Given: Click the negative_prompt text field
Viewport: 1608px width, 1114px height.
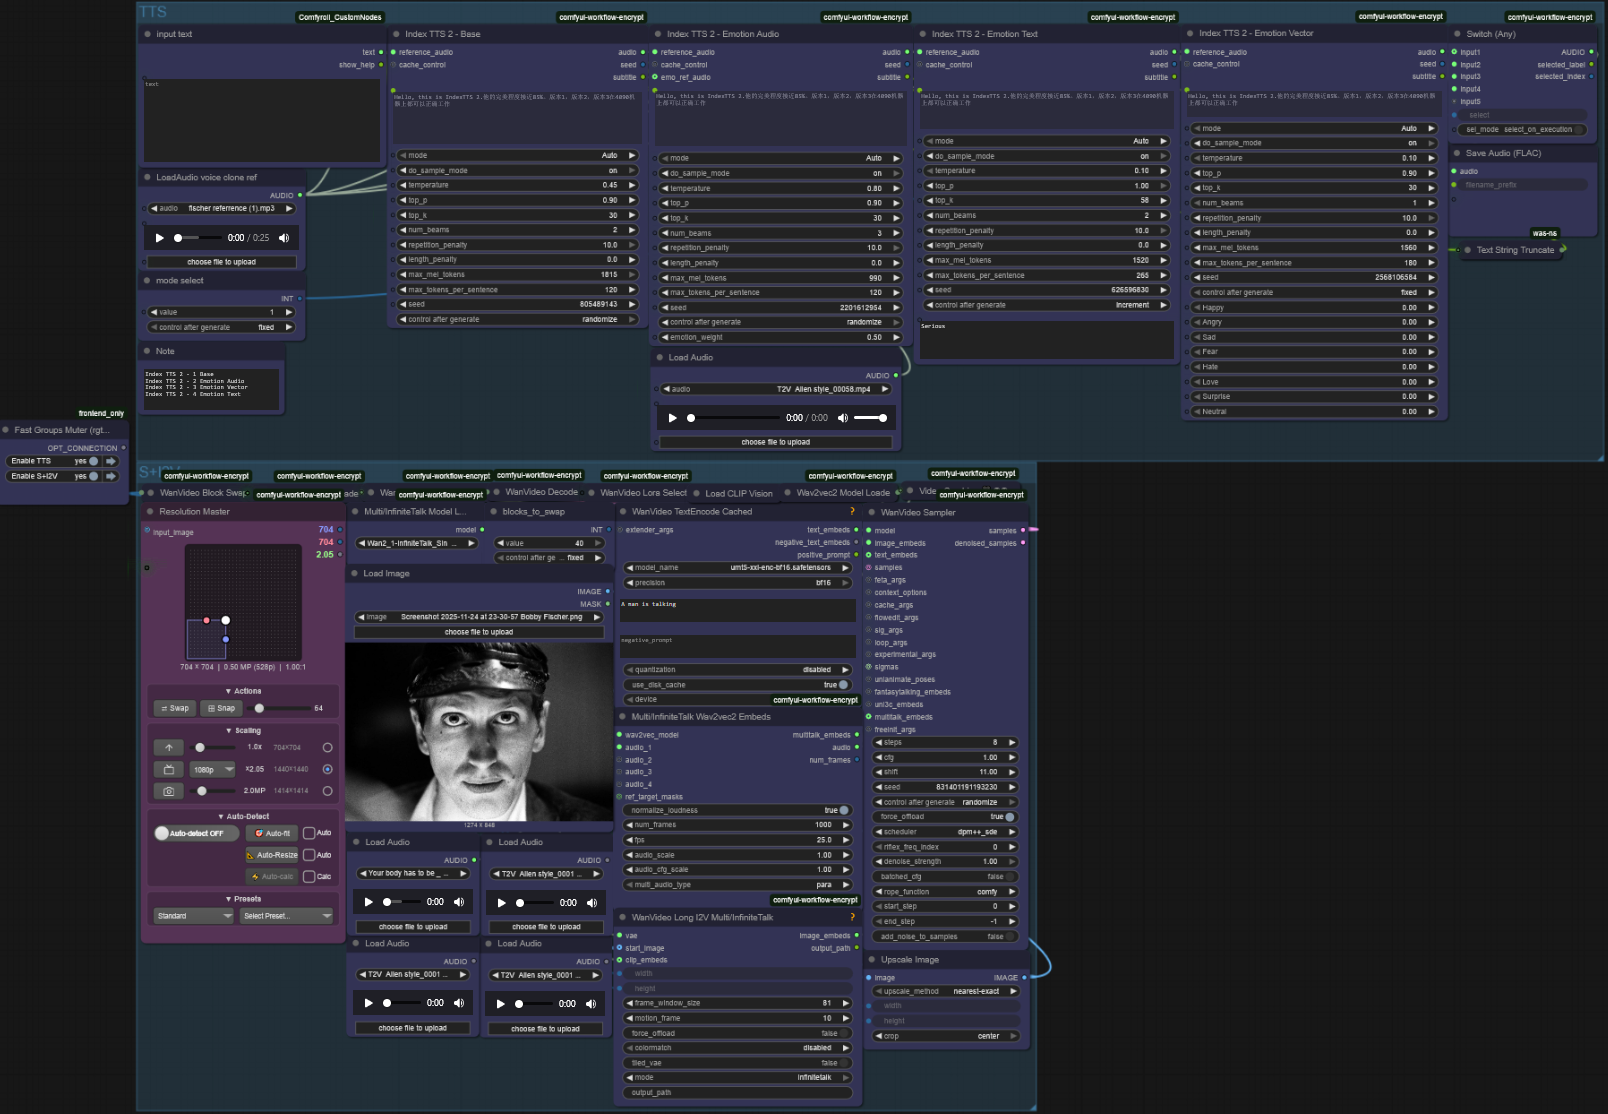Looking at the screenshot, I should [738, 646].
